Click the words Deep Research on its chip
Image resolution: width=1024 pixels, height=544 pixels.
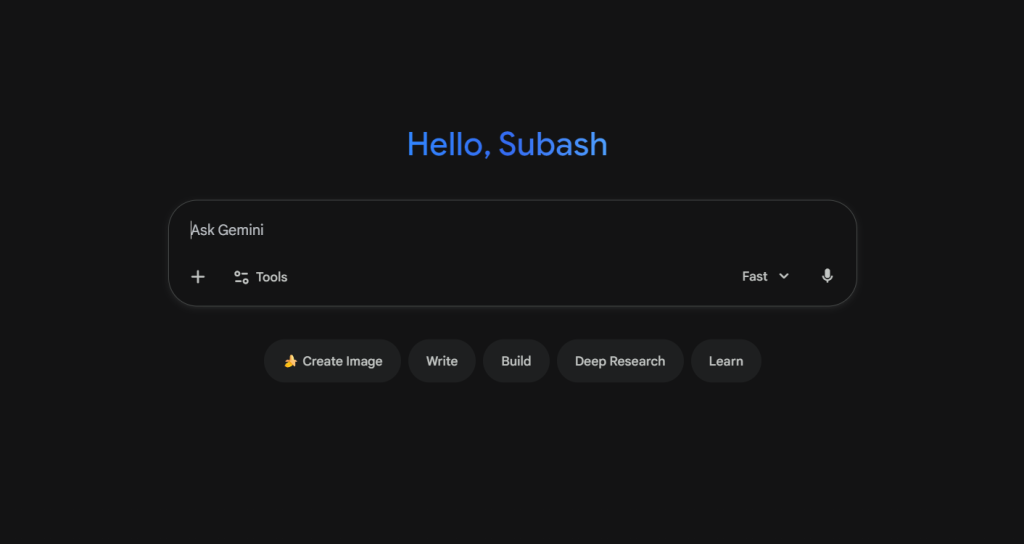(619, 361)
